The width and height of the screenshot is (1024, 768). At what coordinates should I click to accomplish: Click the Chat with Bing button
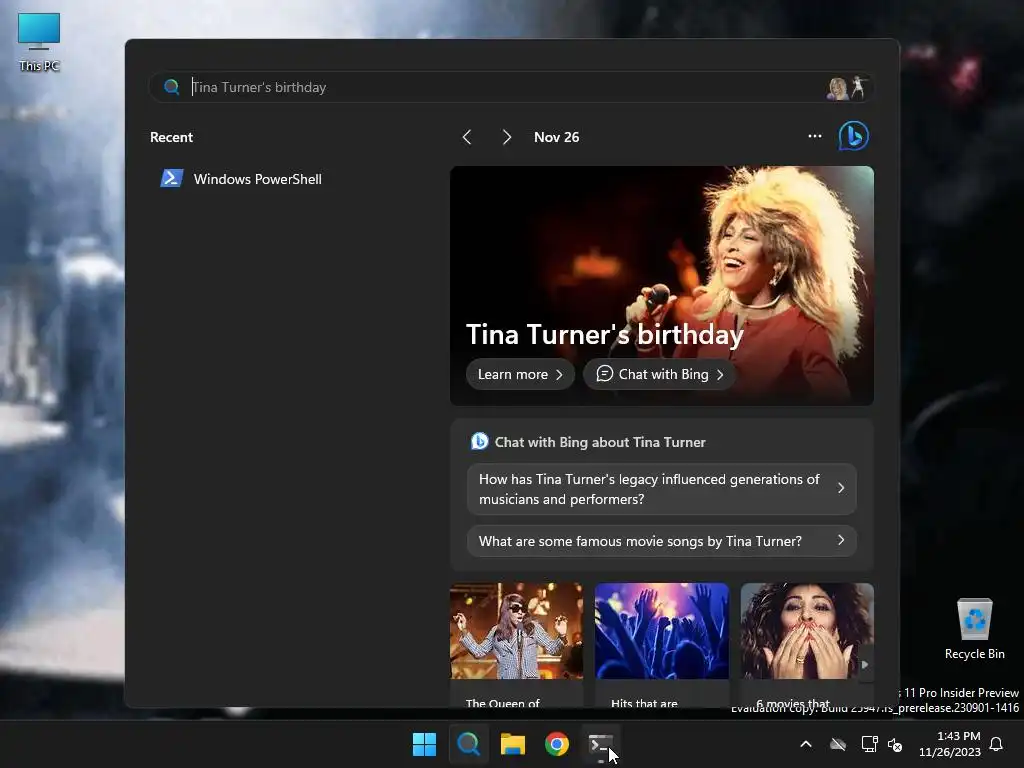[x=660, y=374]
